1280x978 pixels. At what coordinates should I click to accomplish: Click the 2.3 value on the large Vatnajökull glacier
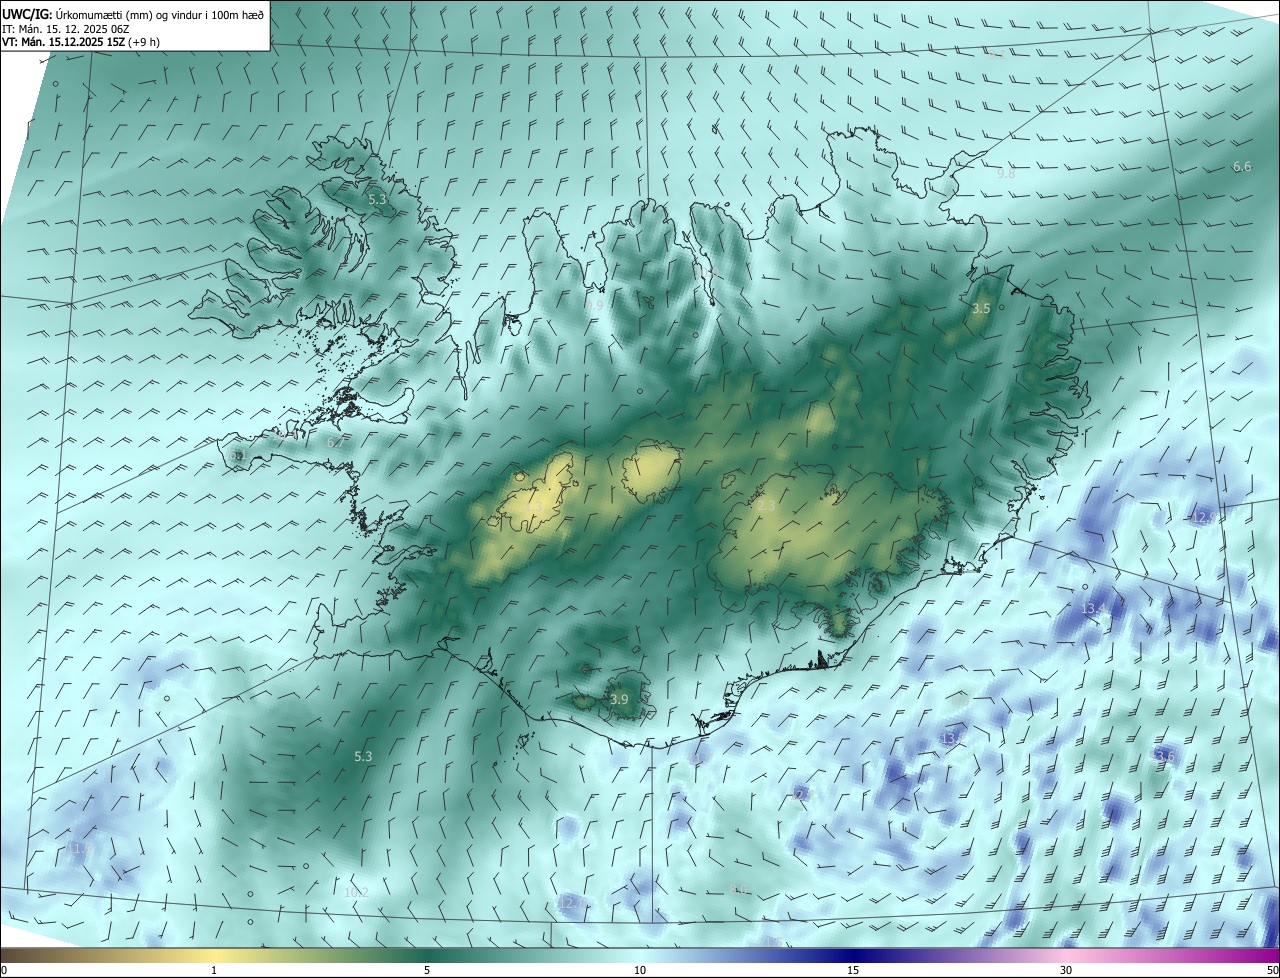tap(767, 507)
